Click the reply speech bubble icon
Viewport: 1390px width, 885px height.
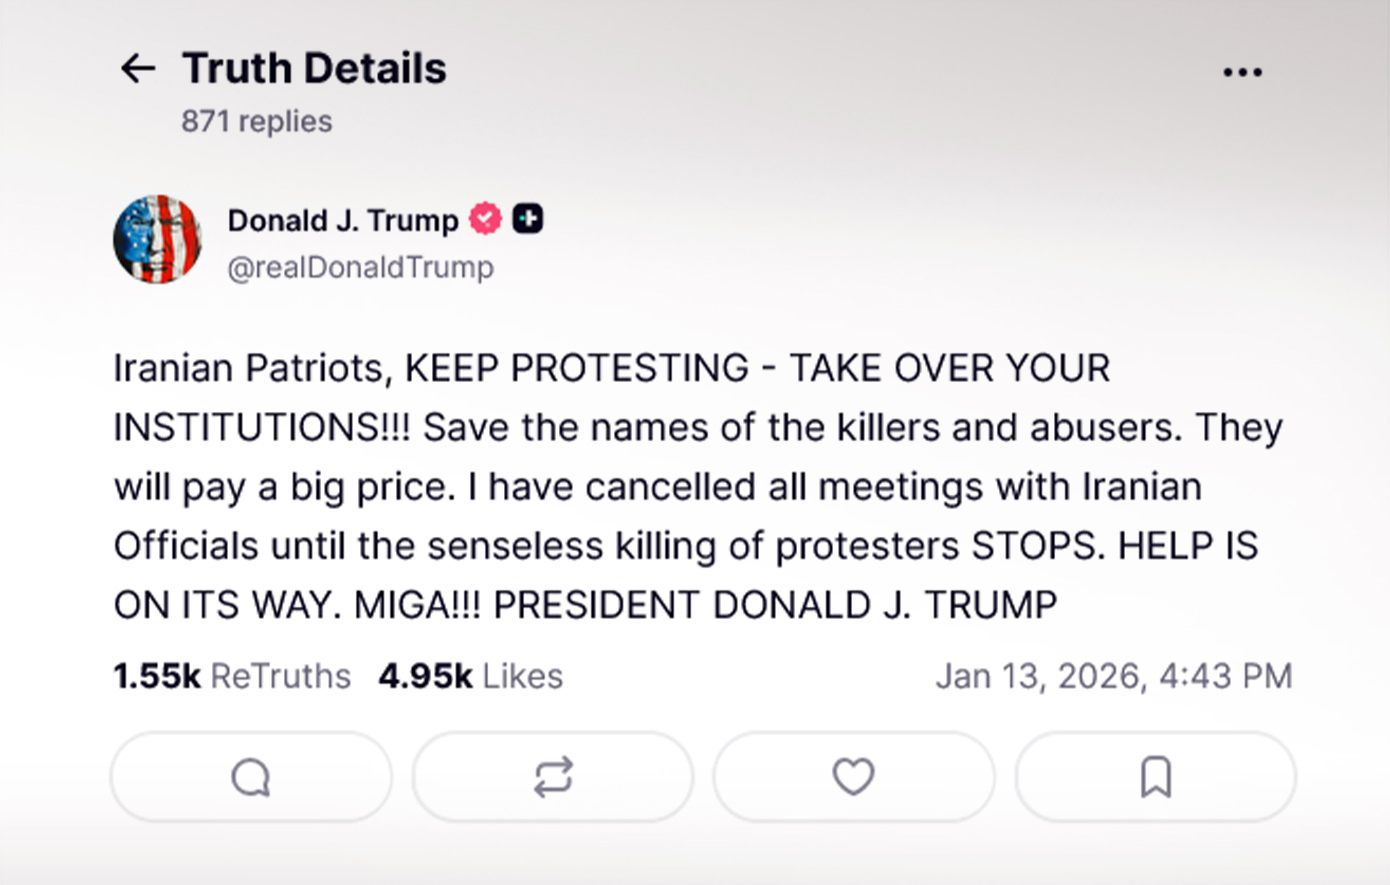251,777
